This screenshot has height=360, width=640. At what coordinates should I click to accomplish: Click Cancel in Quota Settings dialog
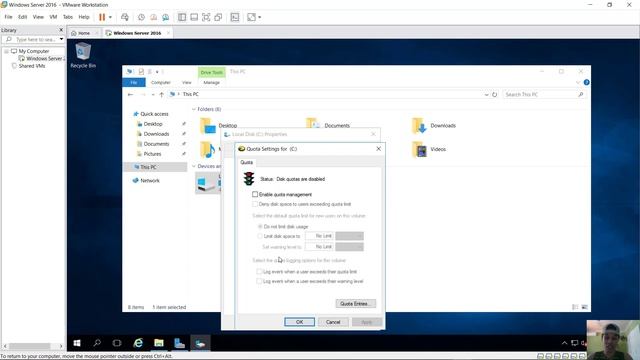[x=333, y=322]
